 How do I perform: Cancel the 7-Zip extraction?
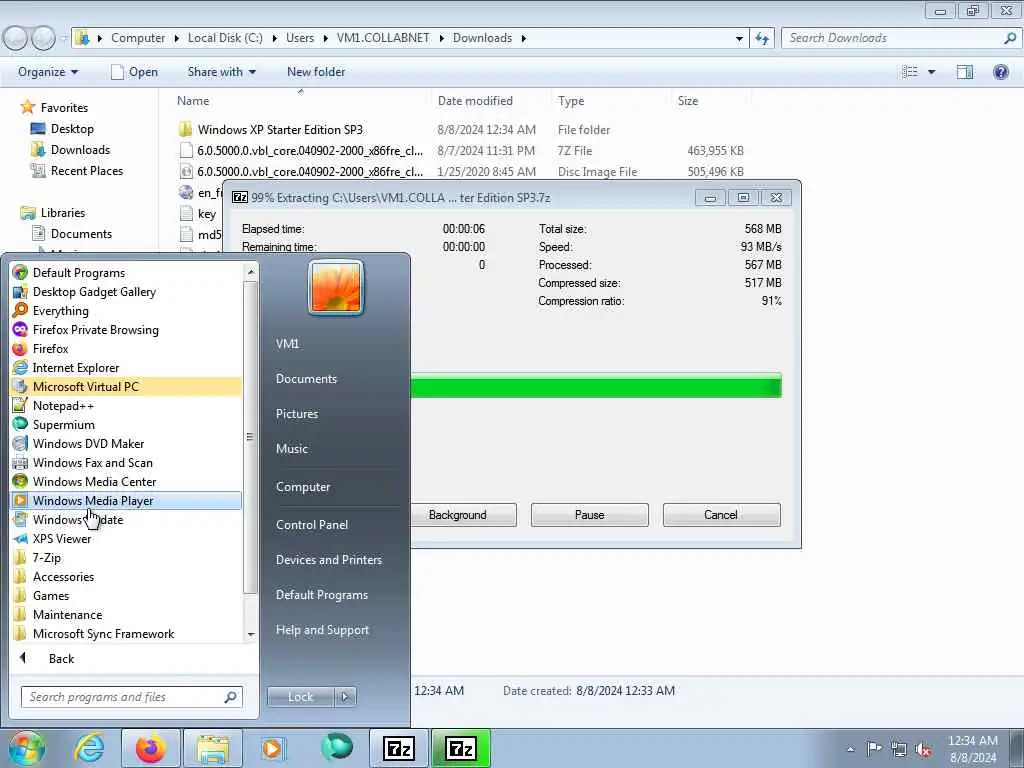point(721,515)
